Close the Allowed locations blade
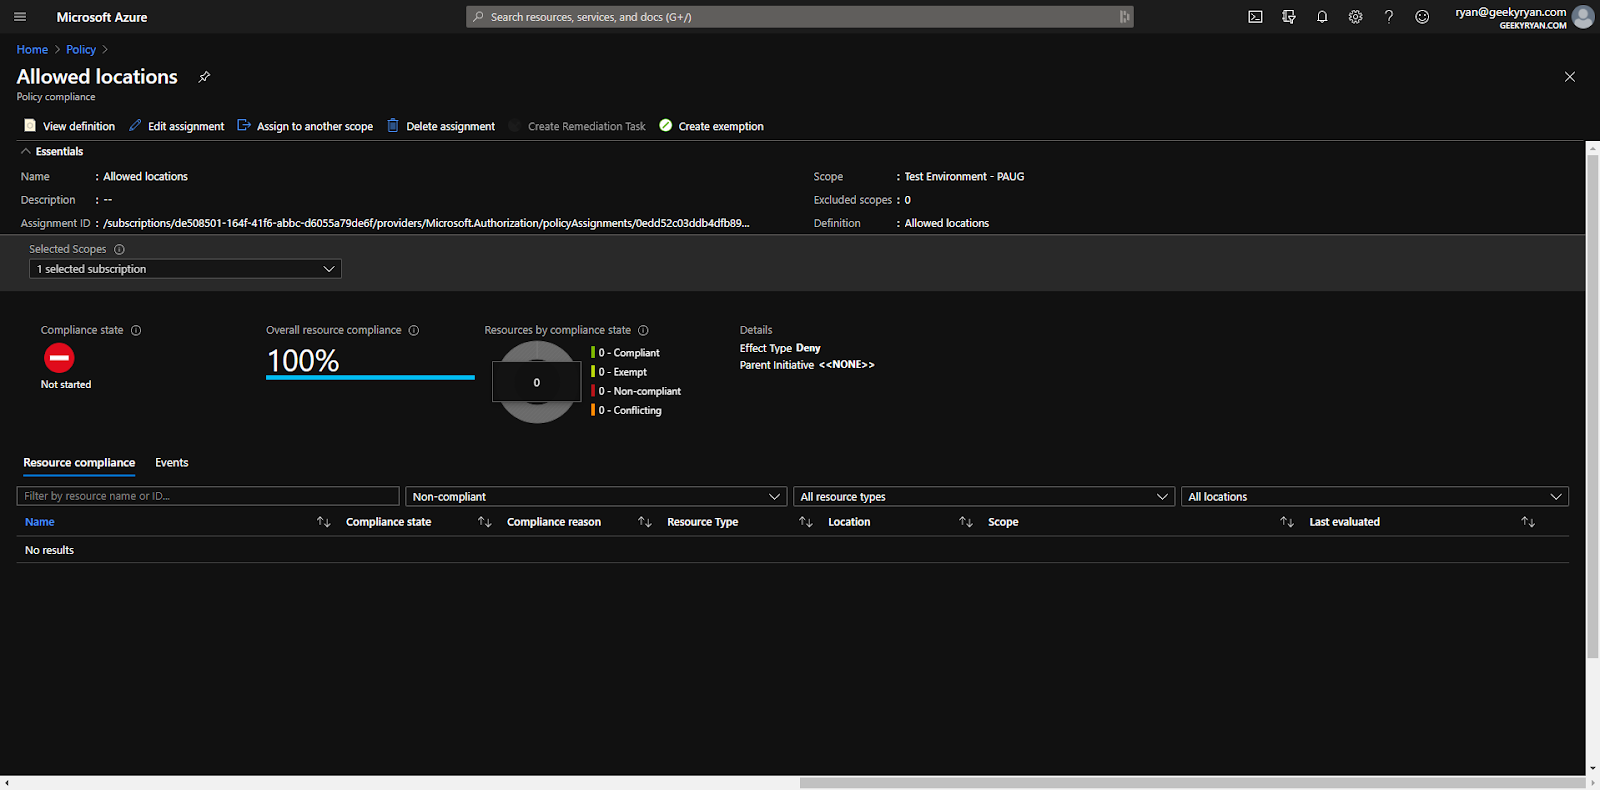1600x790 pixels. 1570,77
